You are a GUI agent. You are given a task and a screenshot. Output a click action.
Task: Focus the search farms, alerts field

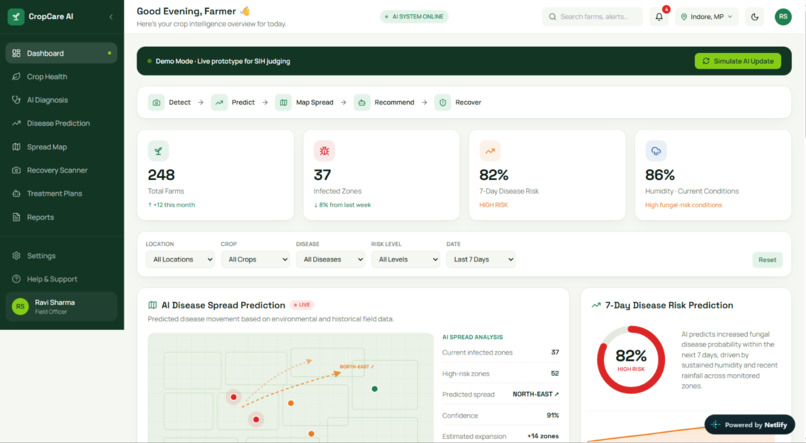tap(593, 16)
